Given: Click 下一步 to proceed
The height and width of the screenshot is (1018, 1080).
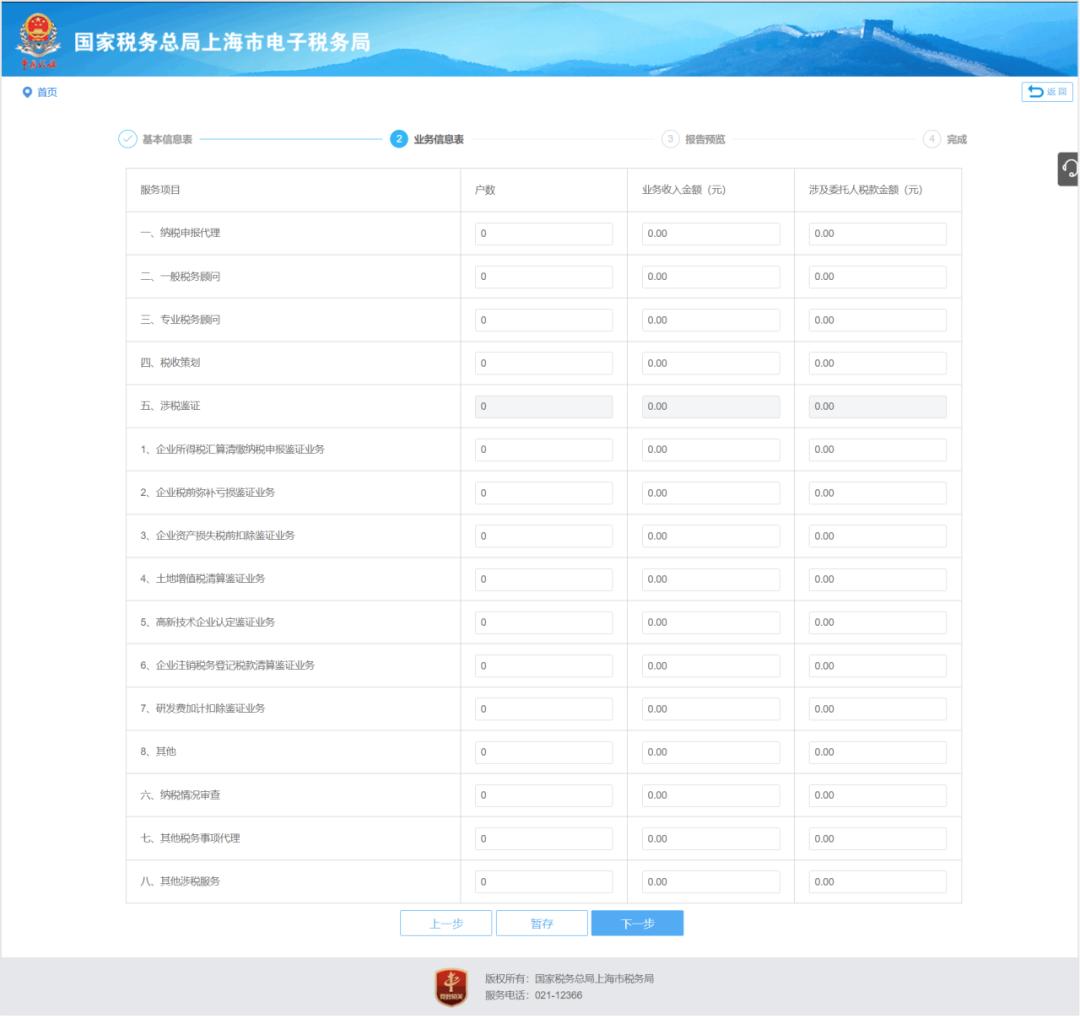Looking at the screenshot, I should (x=637, y=923).
